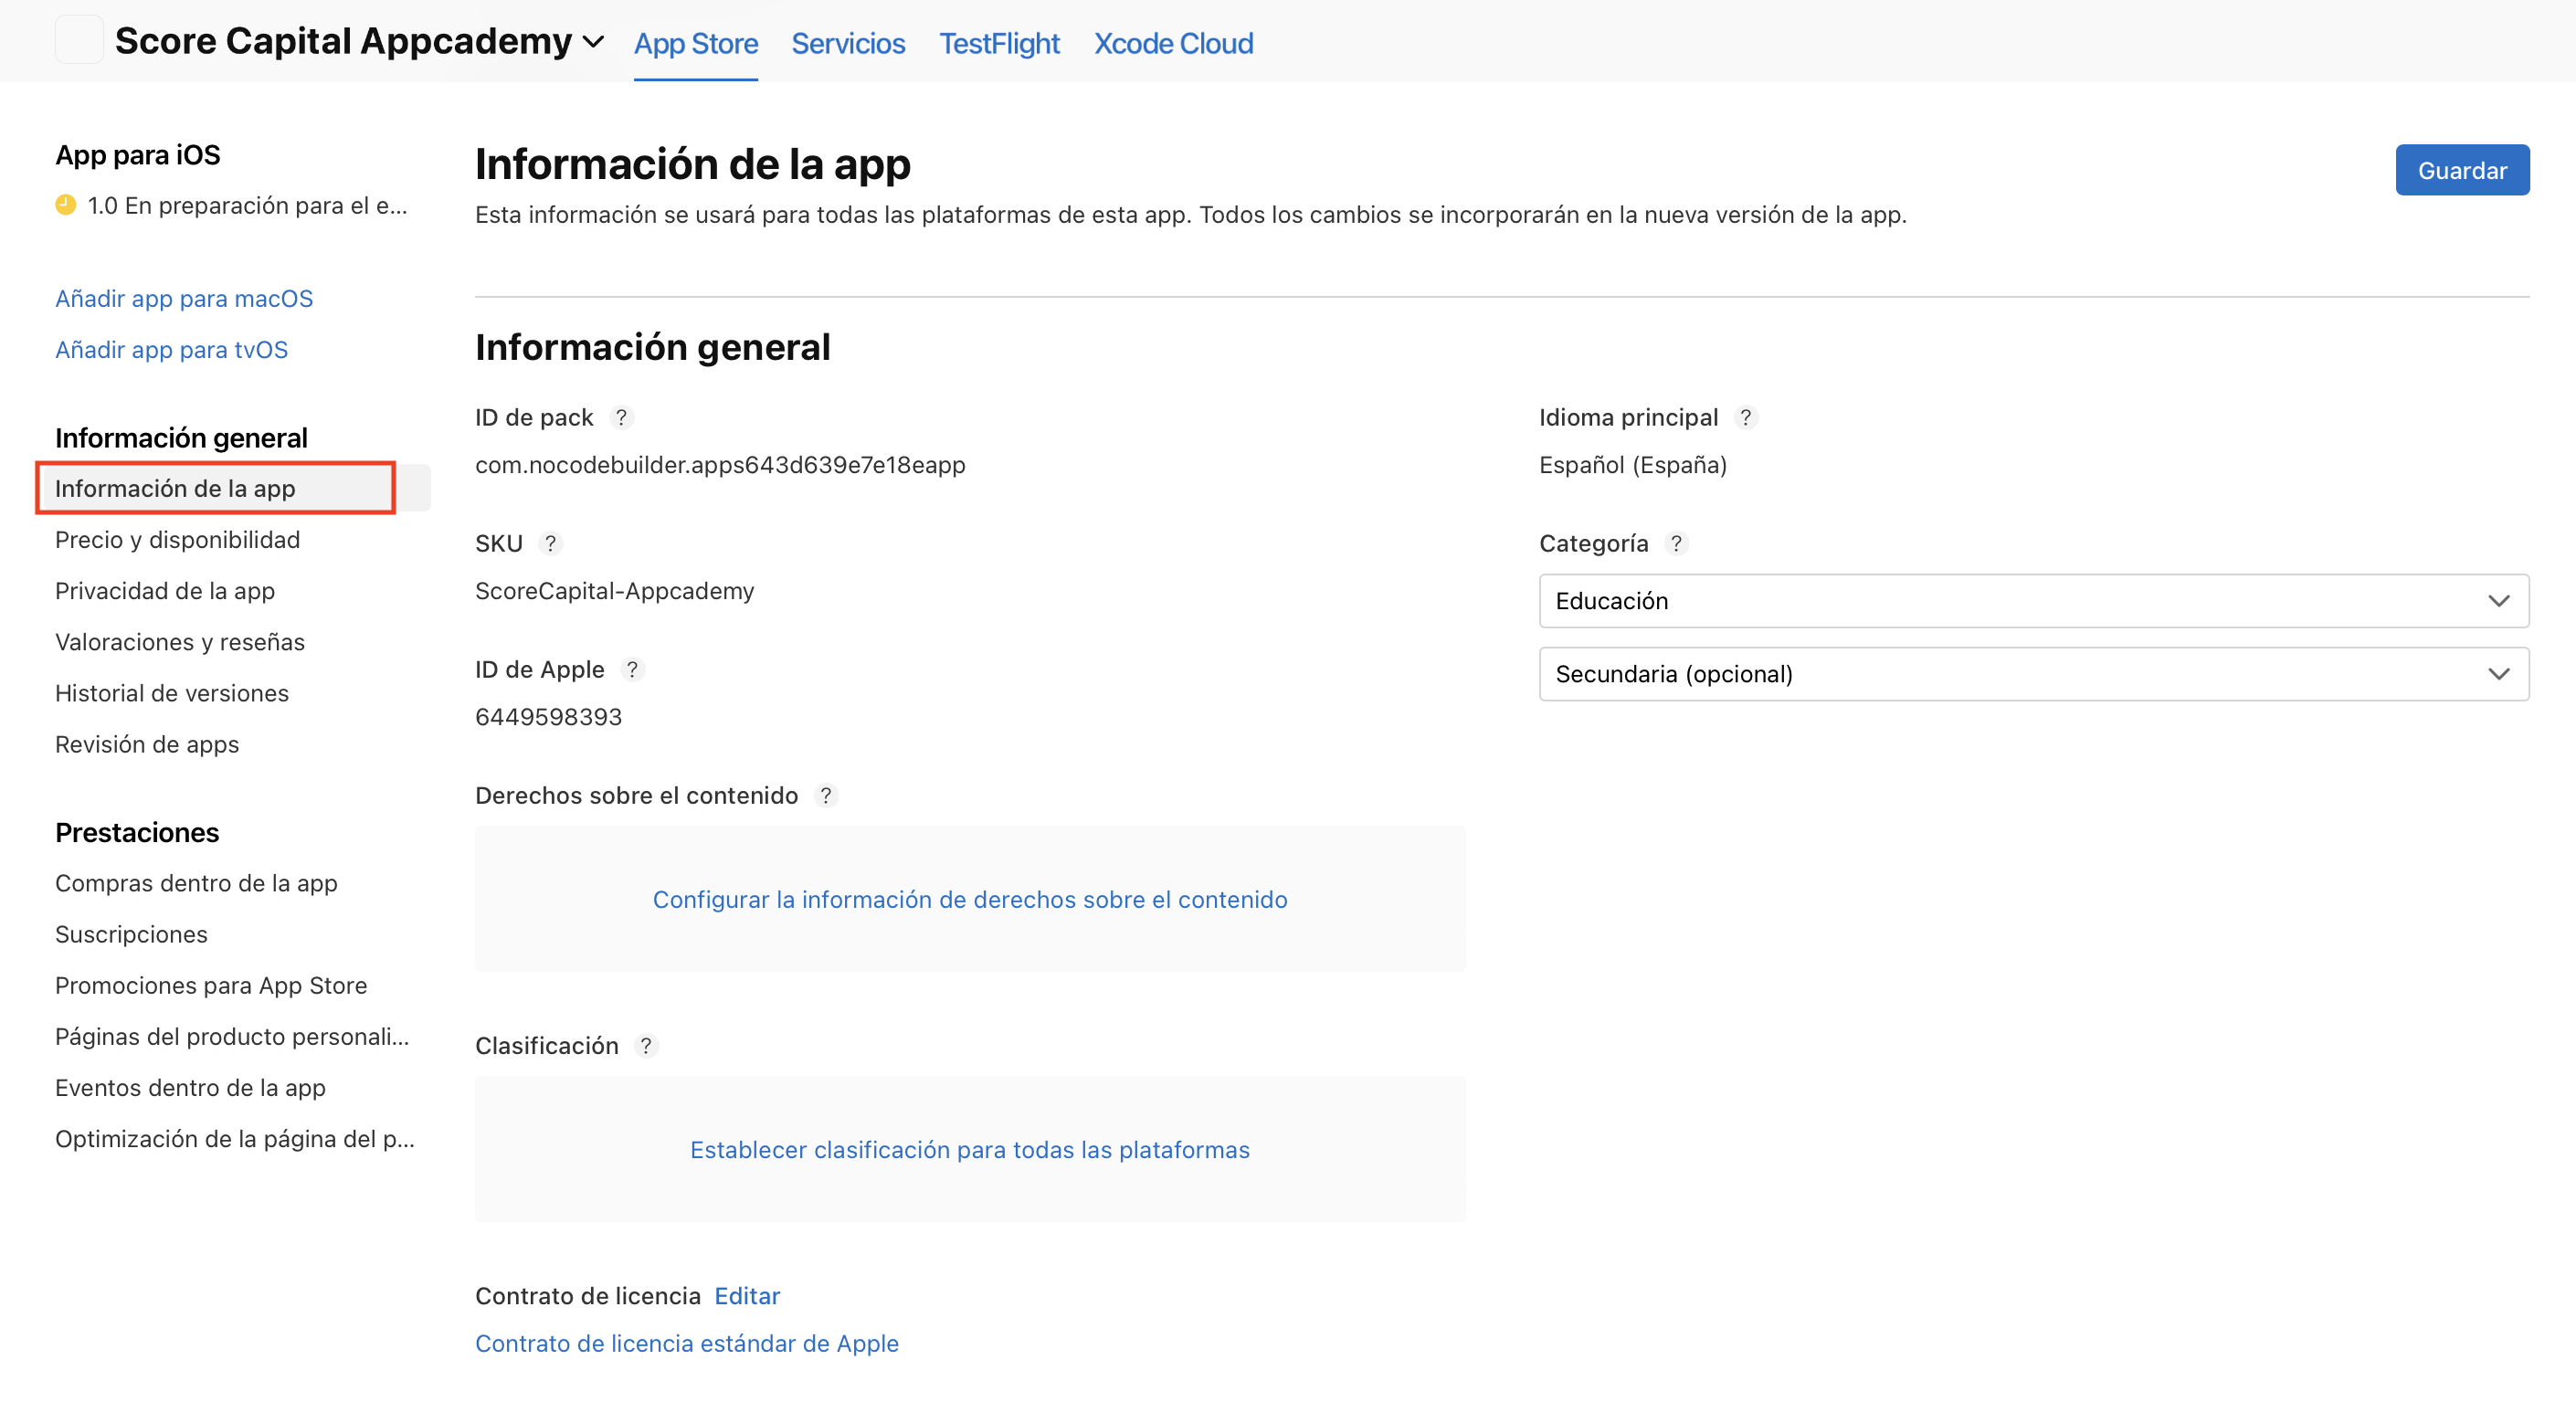The width and height of the screenshot is (2576, 1423).
Task: Click the yellow status icon for version 1.0
Action: pos(66,205)
